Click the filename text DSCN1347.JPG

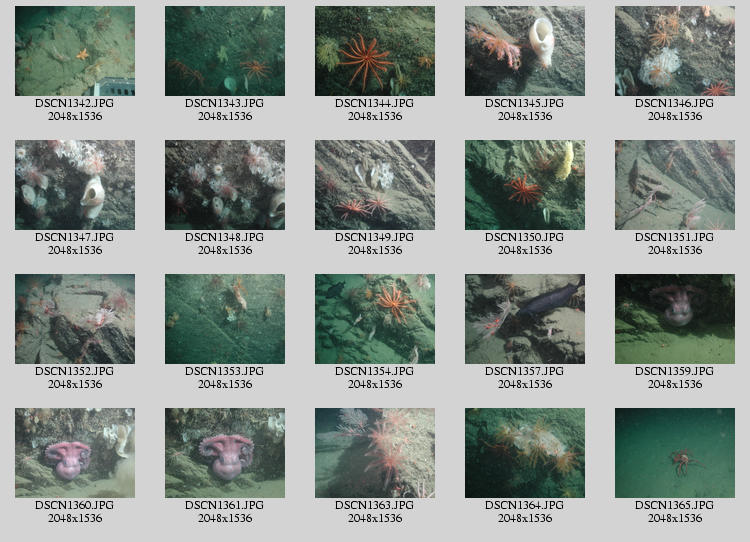pos(75,237)
